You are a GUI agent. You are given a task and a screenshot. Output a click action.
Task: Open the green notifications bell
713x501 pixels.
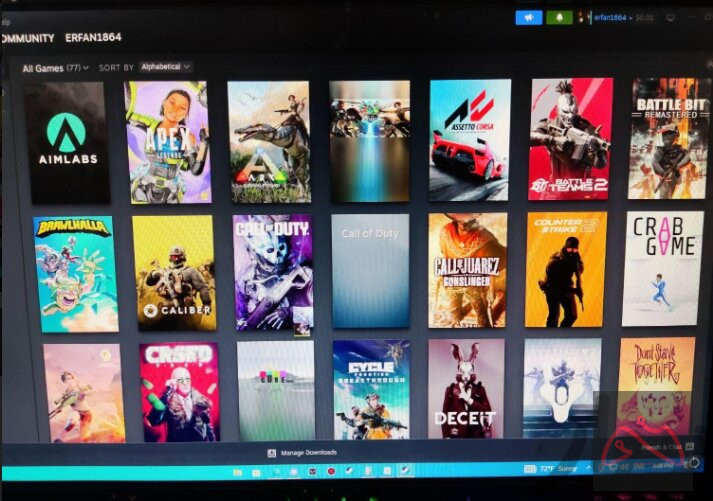click(558, 17)
